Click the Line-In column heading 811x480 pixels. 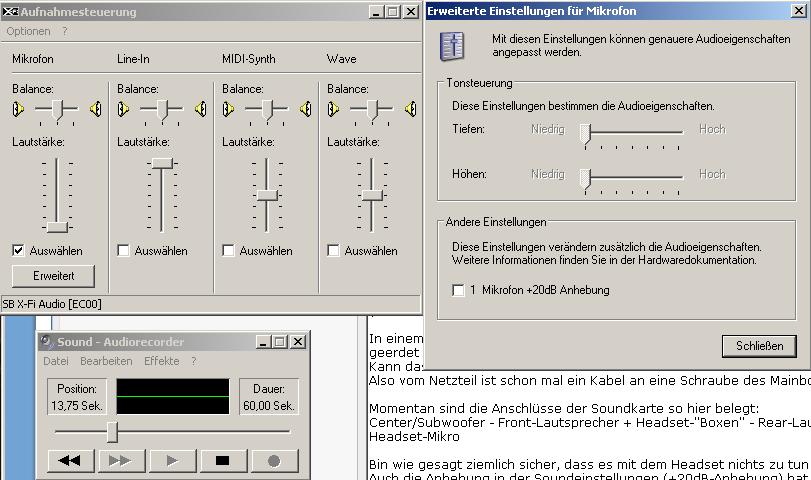click(133, 59)
